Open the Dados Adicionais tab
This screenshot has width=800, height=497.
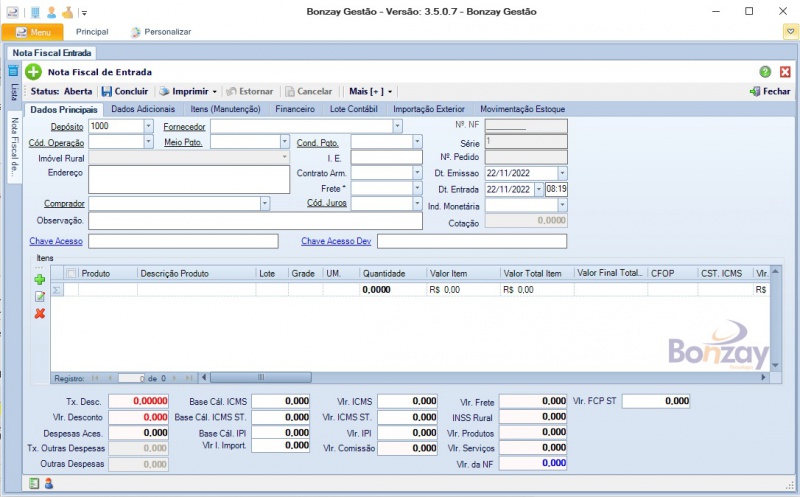click(143, 109)
